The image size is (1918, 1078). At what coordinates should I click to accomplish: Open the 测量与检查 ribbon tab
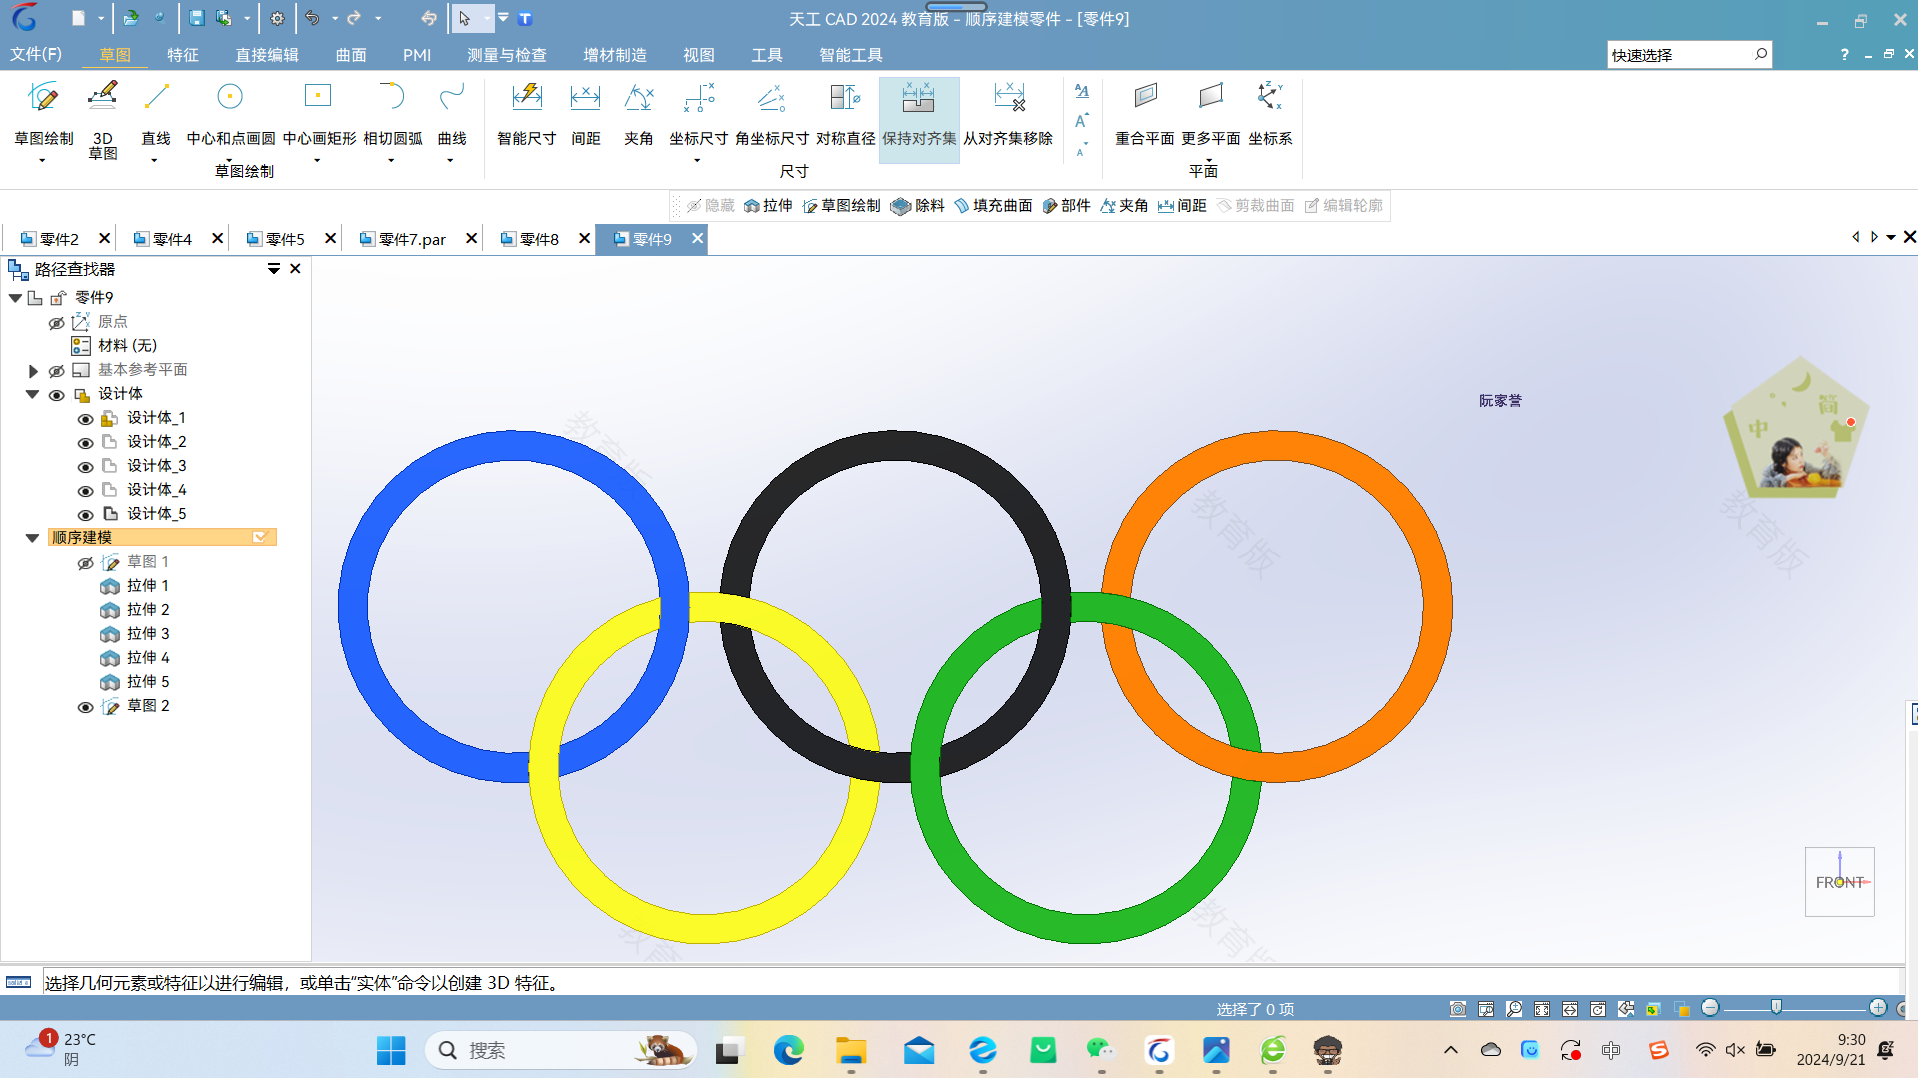pyautogui.click(x=506, y=54)
